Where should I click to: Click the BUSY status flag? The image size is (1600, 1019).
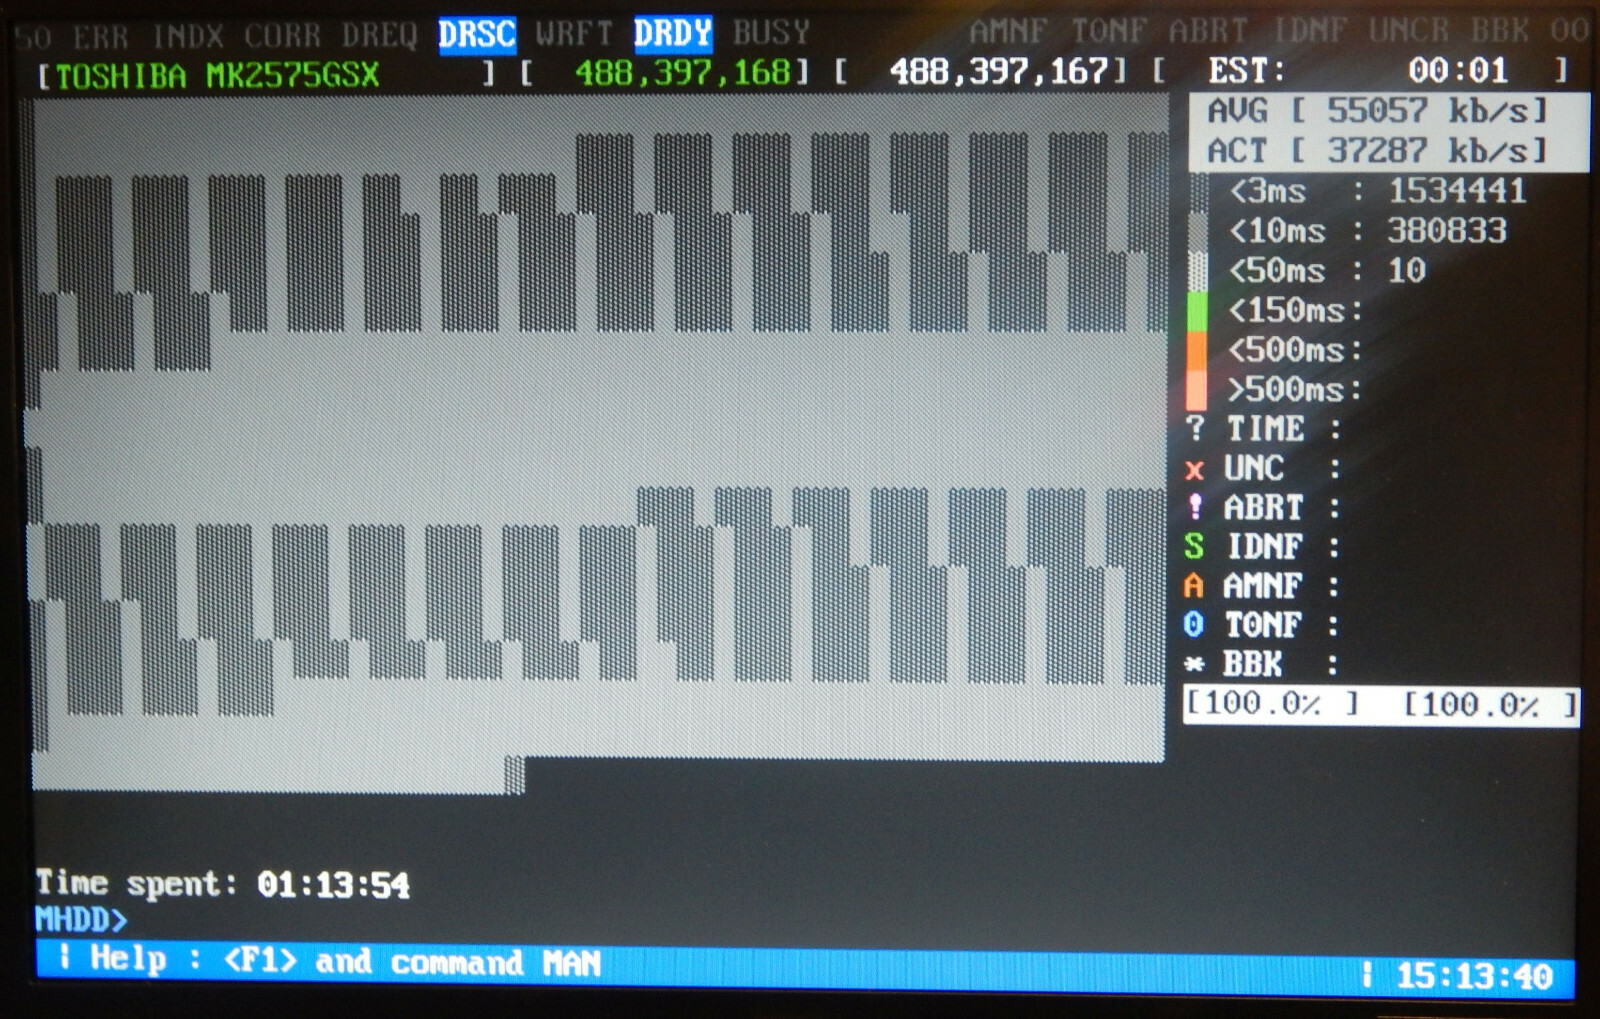771,33
